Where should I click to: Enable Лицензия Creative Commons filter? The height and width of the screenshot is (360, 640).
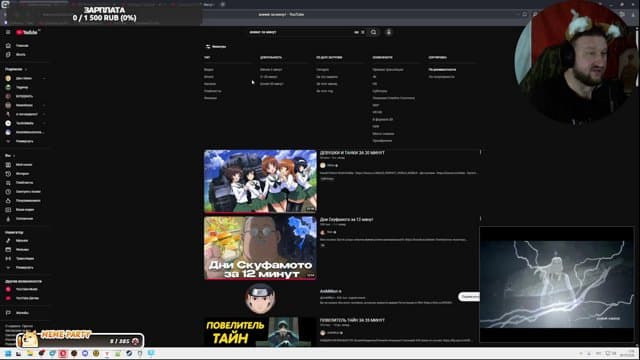pos(393,98)
